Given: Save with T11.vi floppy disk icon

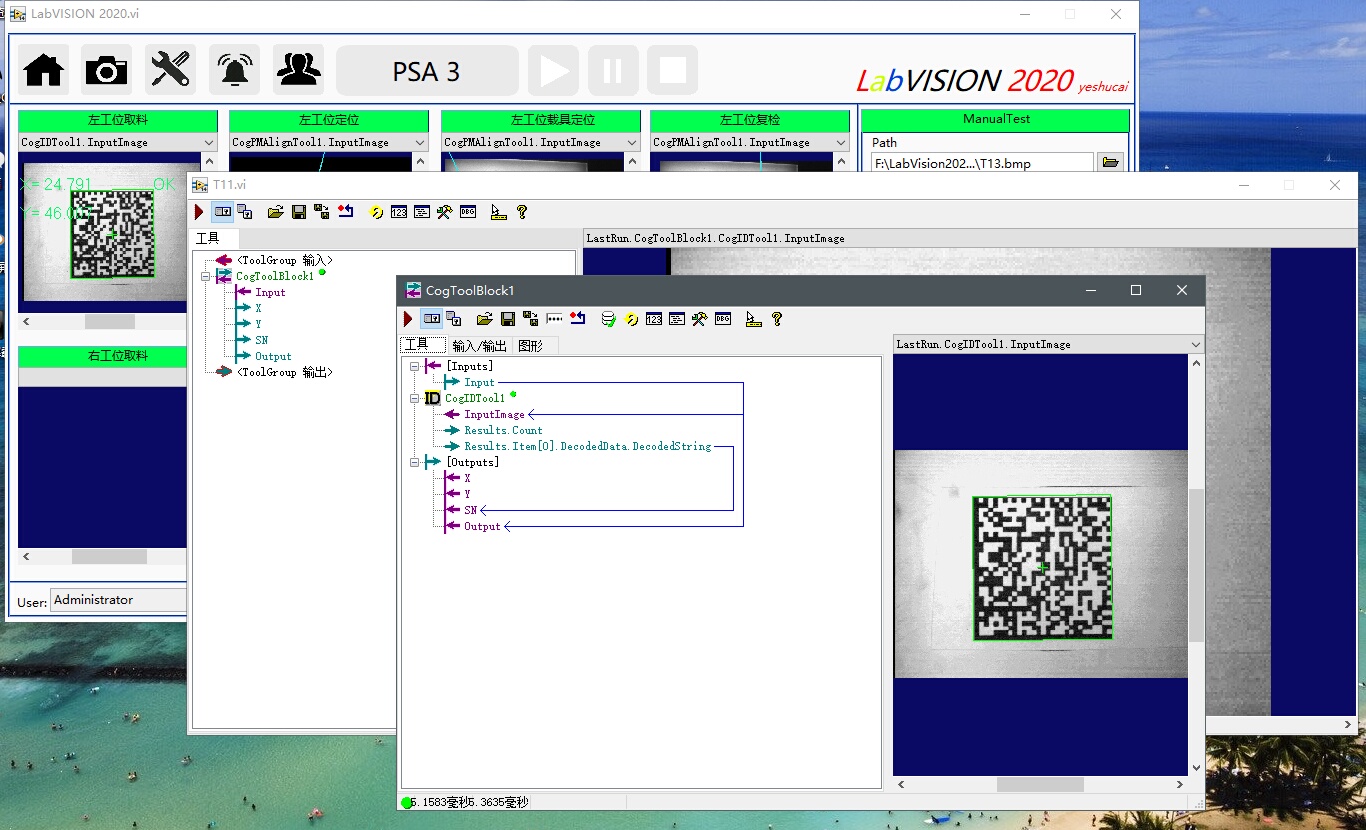Looking at the screenshot, I should (x=299, y=212).
